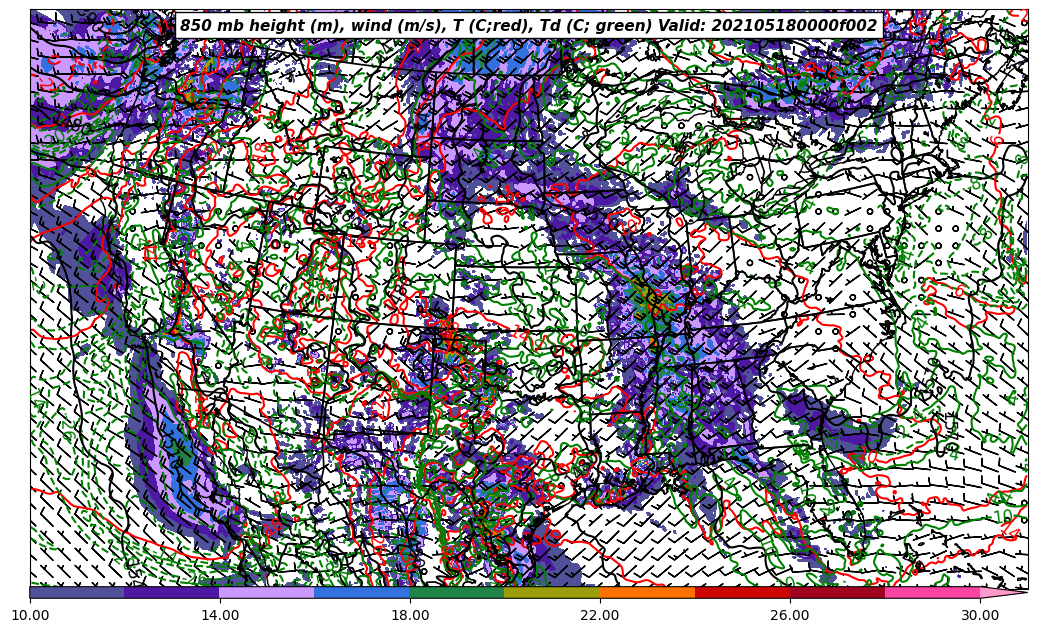Click the 22.00 colorbar tick label
The image size is (1037, 632).
(x=600, y=615)
